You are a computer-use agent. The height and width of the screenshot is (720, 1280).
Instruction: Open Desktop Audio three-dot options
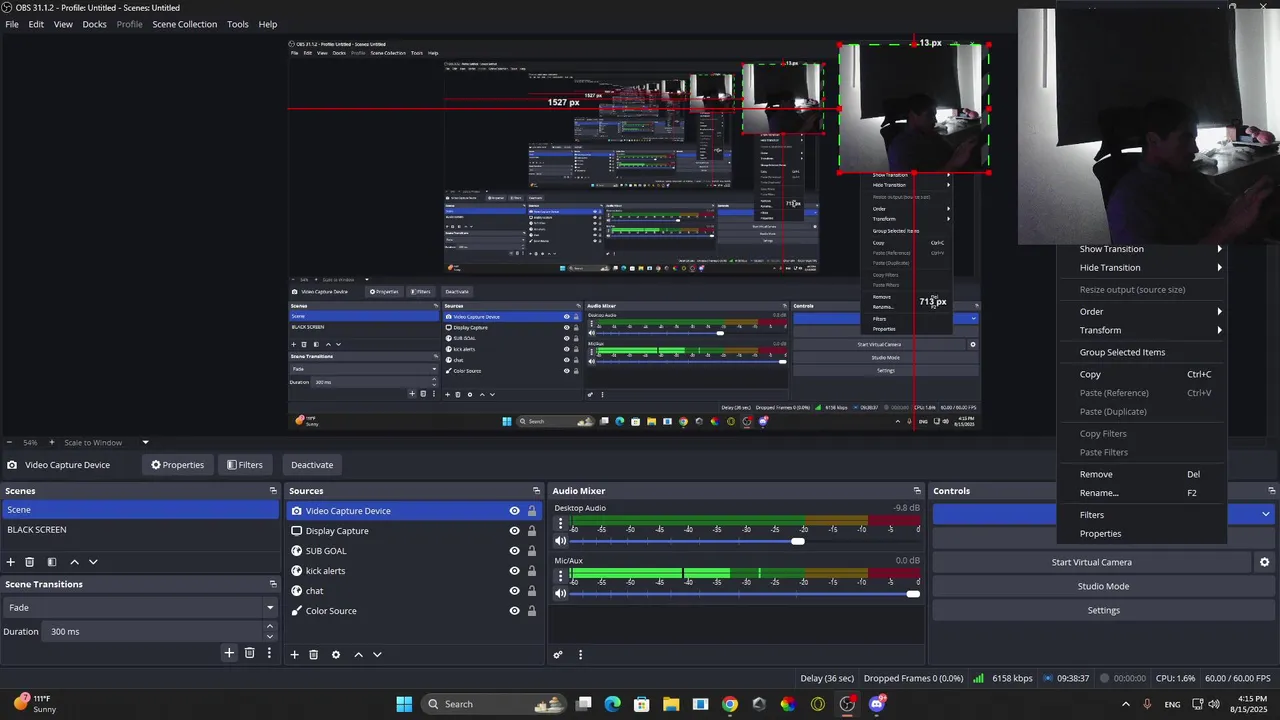pos(560,524)
